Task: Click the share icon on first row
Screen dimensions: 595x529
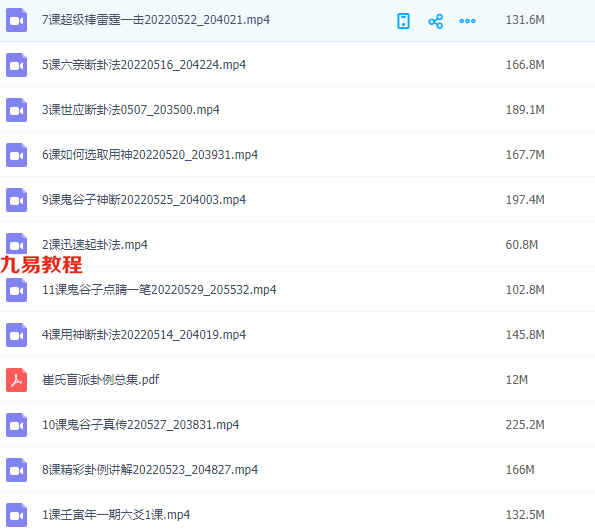Action: click(x=435, y=21)
